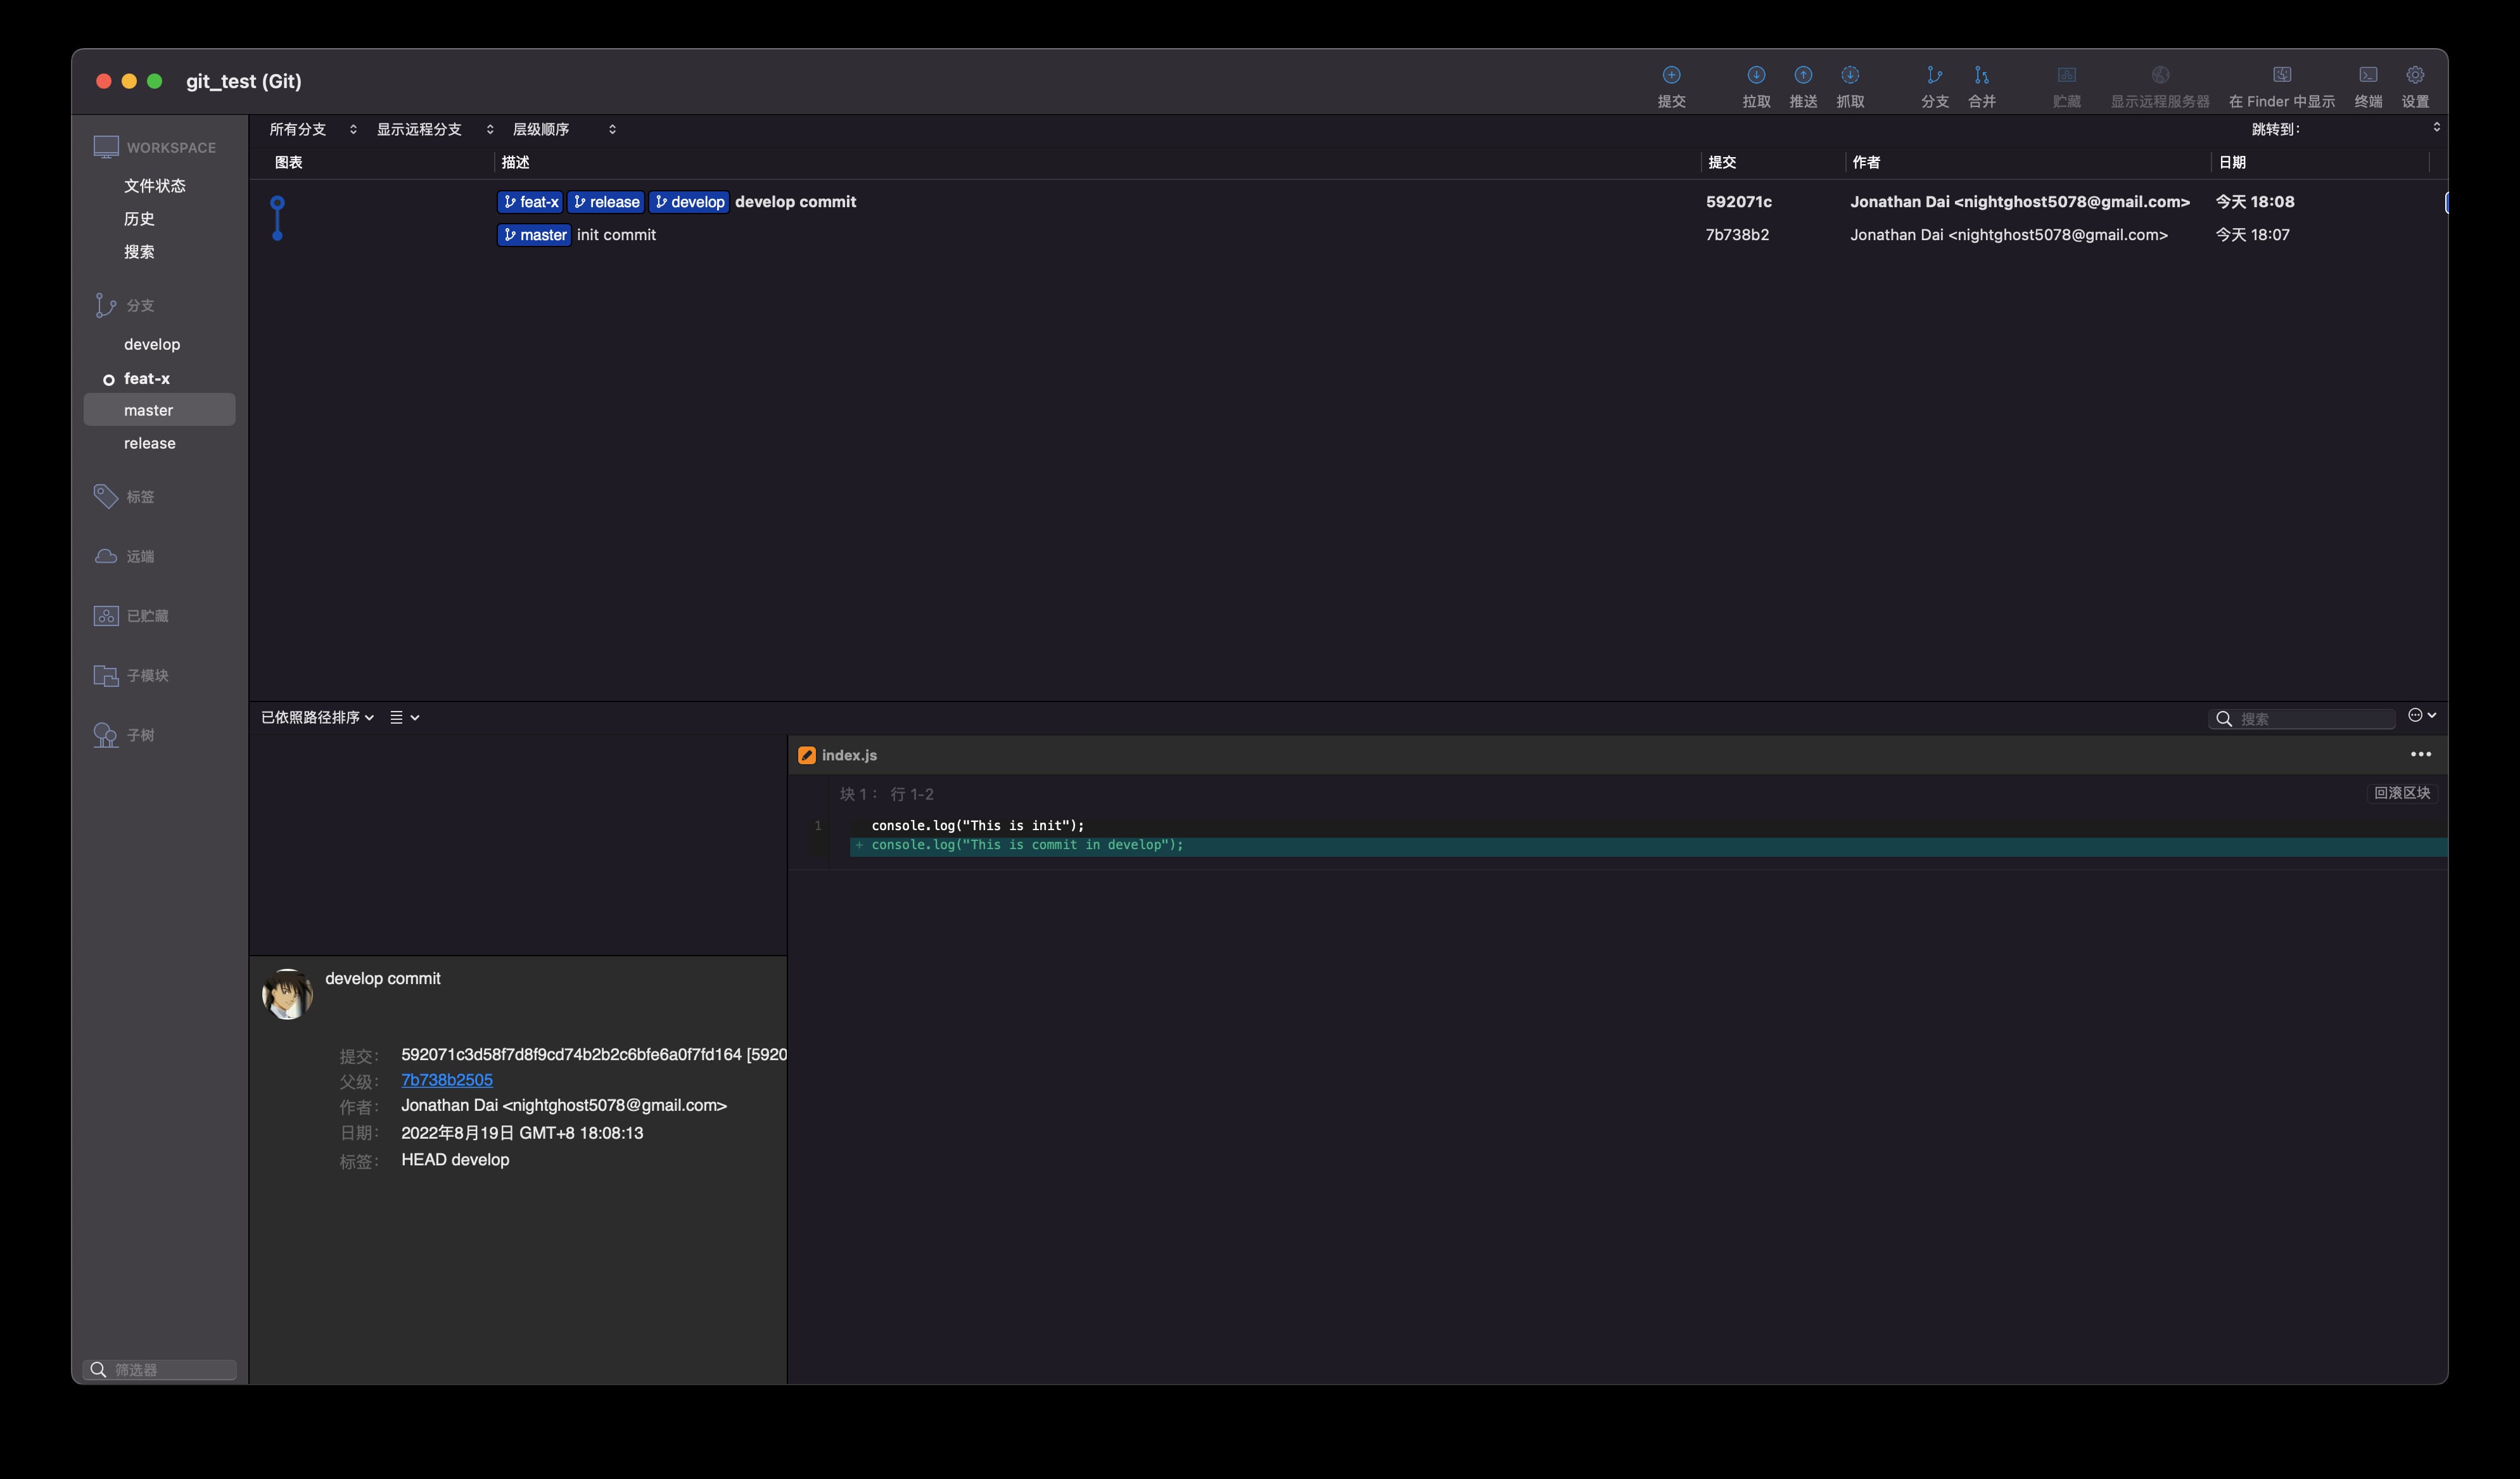The height and width of the screenshot is (1479, 2520).
Task: Follow the parent commit link 7b738b2505
Action: (x=446, y=1080)
